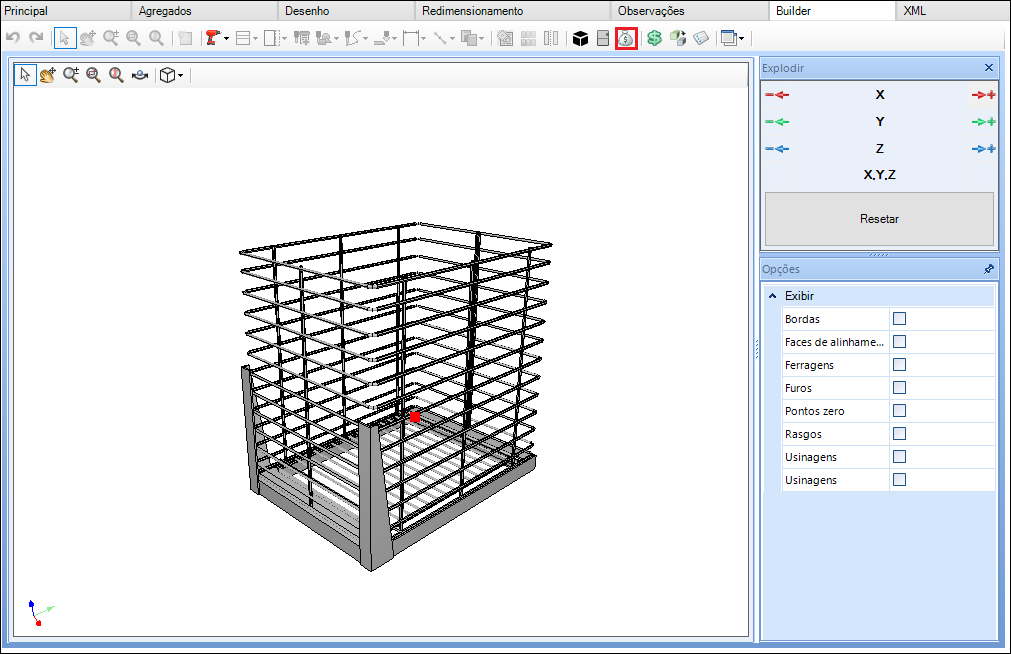Increase Z explode with blue plus arrow
This screenshot has width=1011, height=654.
[x=983, y=149]
